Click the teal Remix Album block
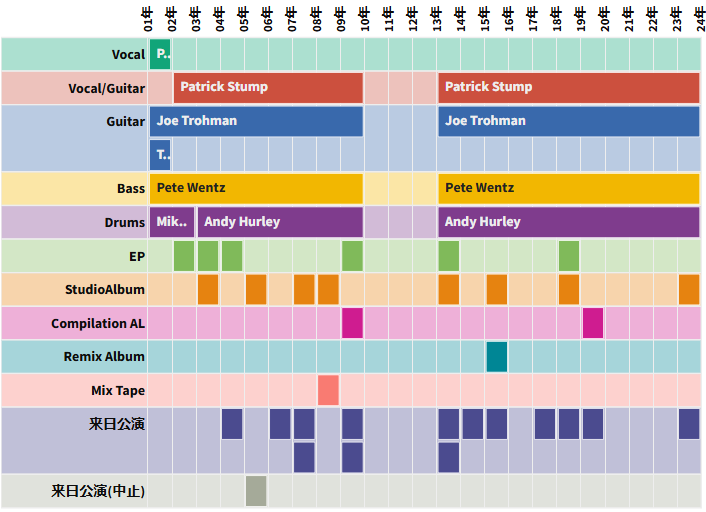Screen dimensions: 706x512 coord(496,356)
